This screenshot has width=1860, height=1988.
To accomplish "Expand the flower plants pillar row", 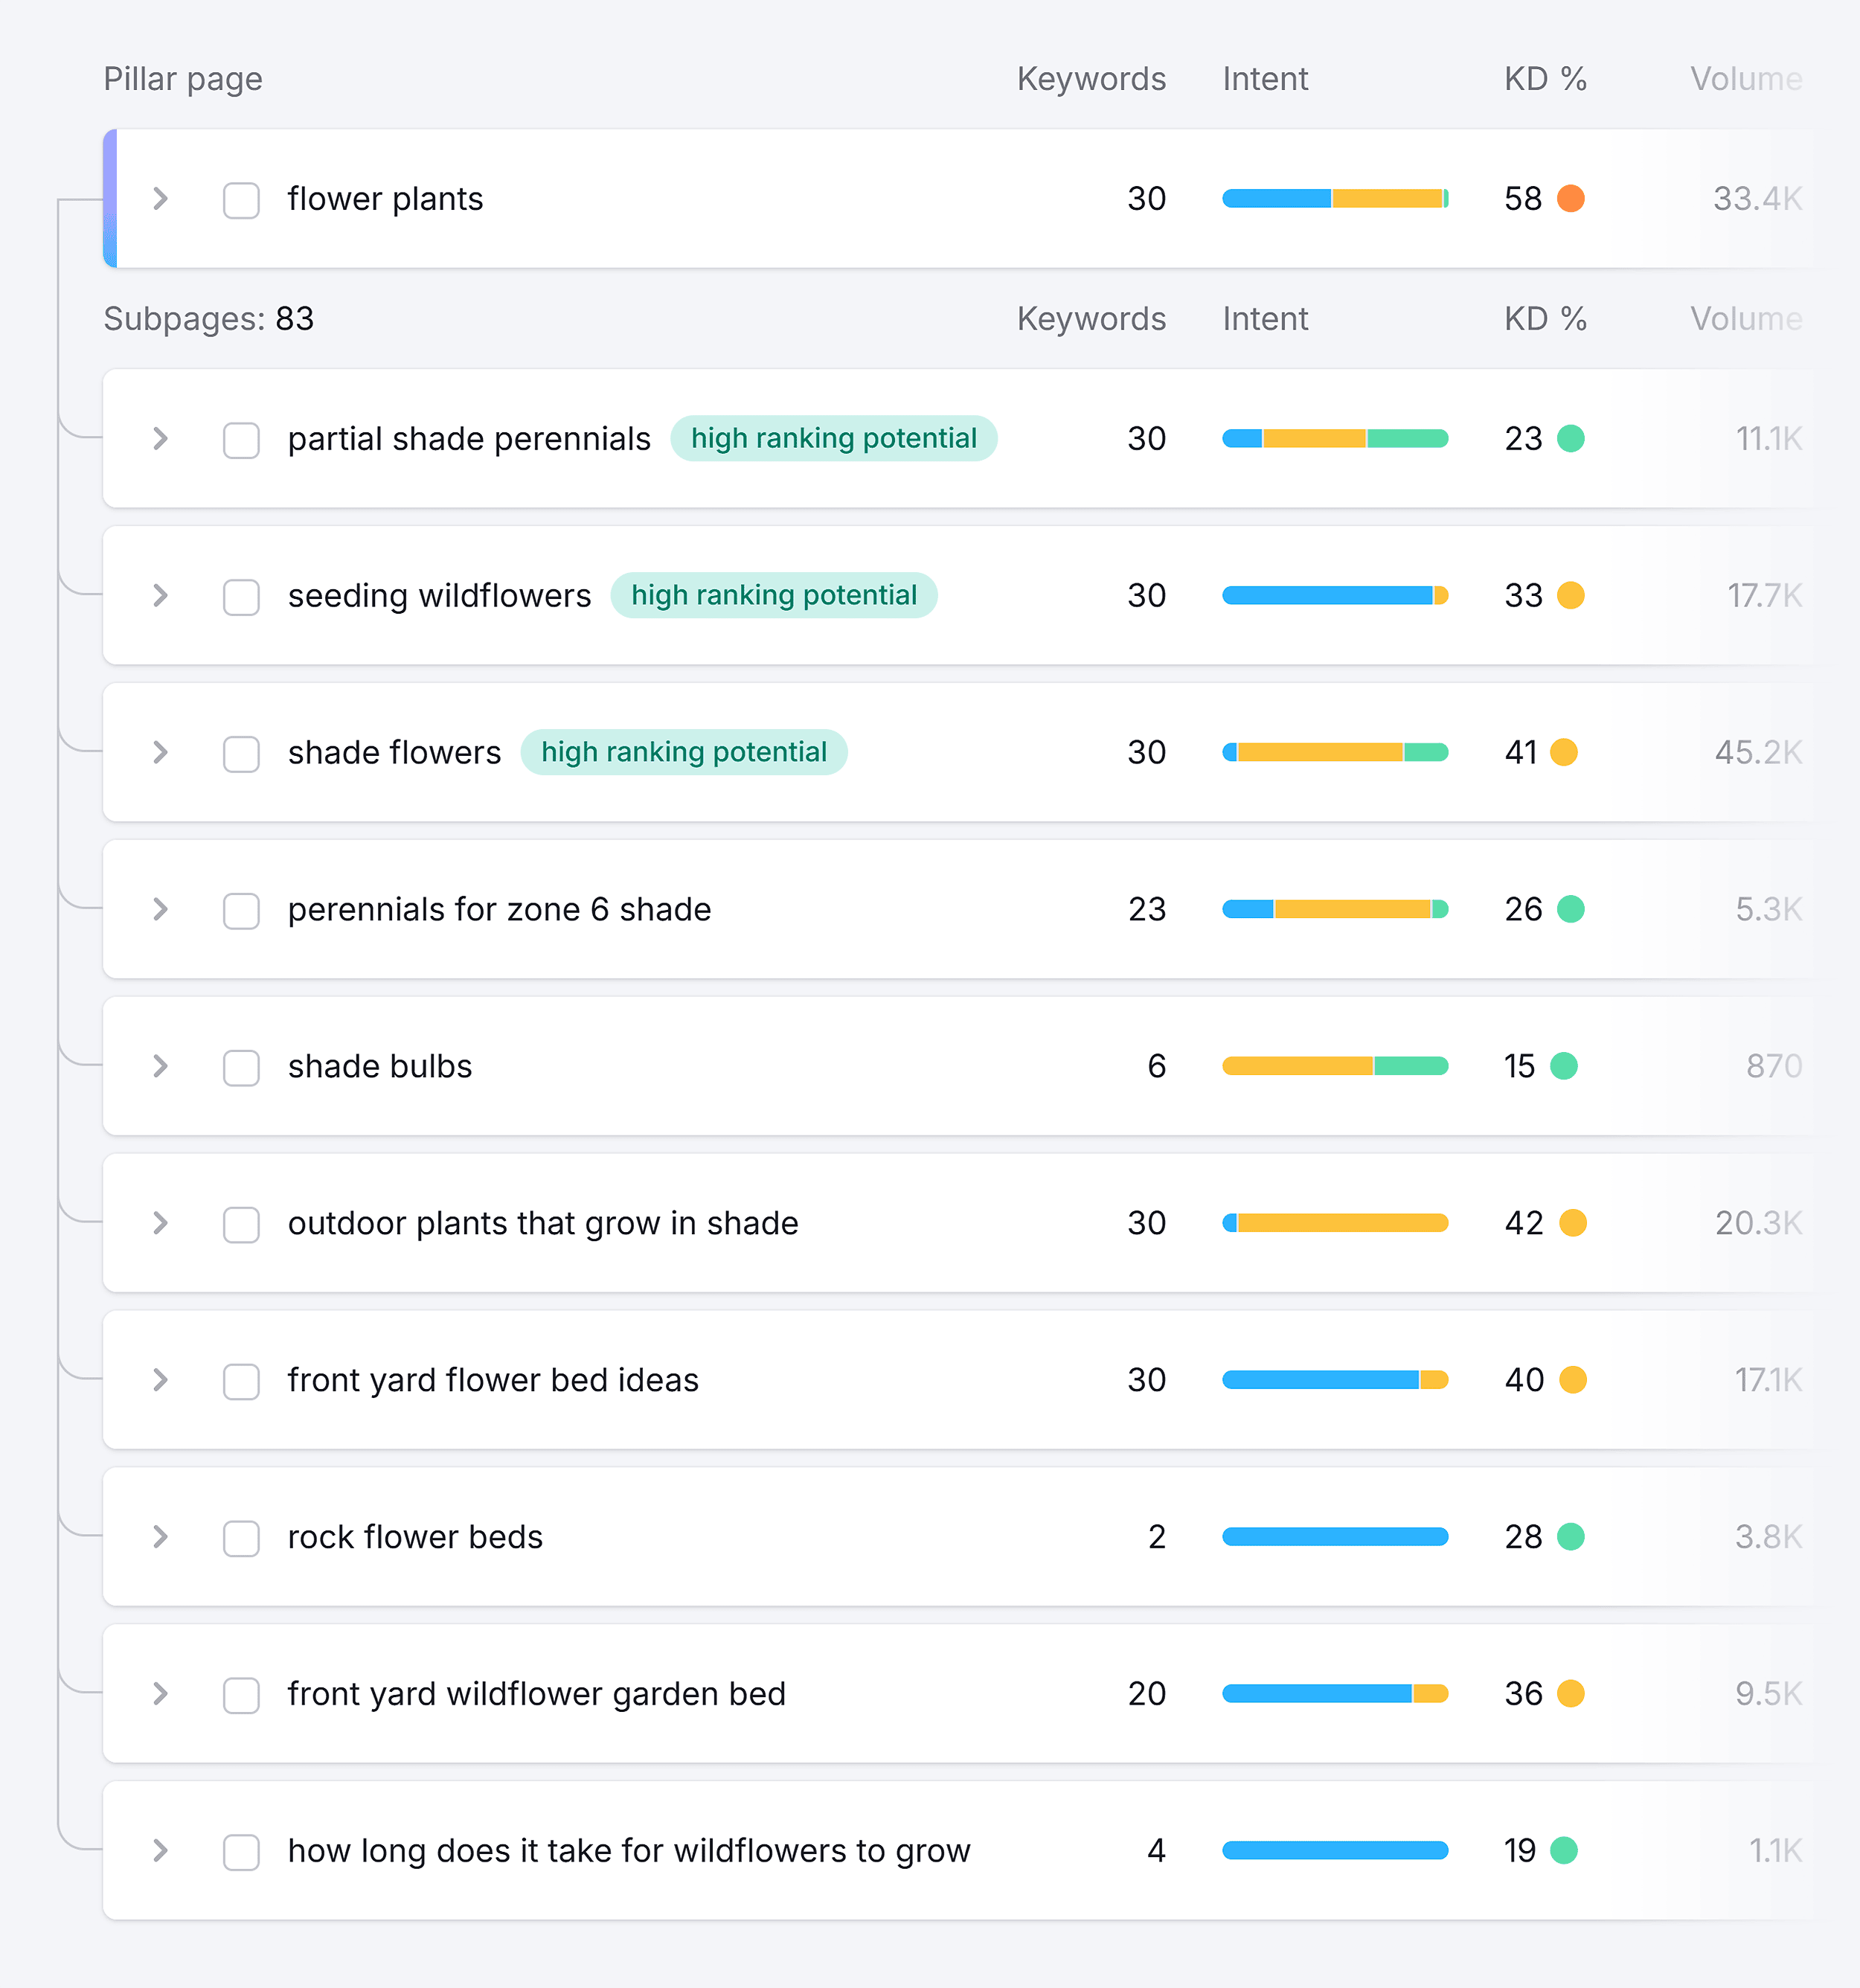I will pyautogui.click(x=160, y=199).
